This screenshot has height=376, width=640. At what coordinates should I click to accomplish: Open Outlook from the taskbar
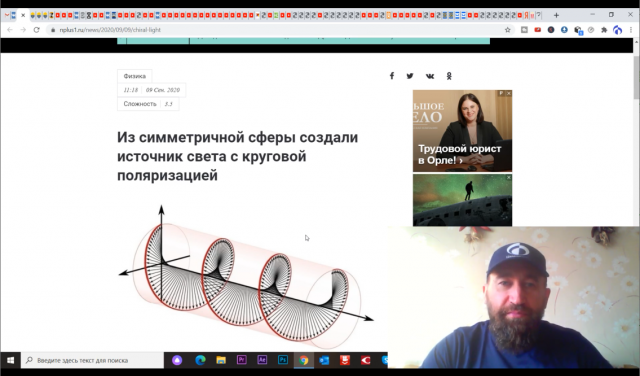tap(324, 360)
